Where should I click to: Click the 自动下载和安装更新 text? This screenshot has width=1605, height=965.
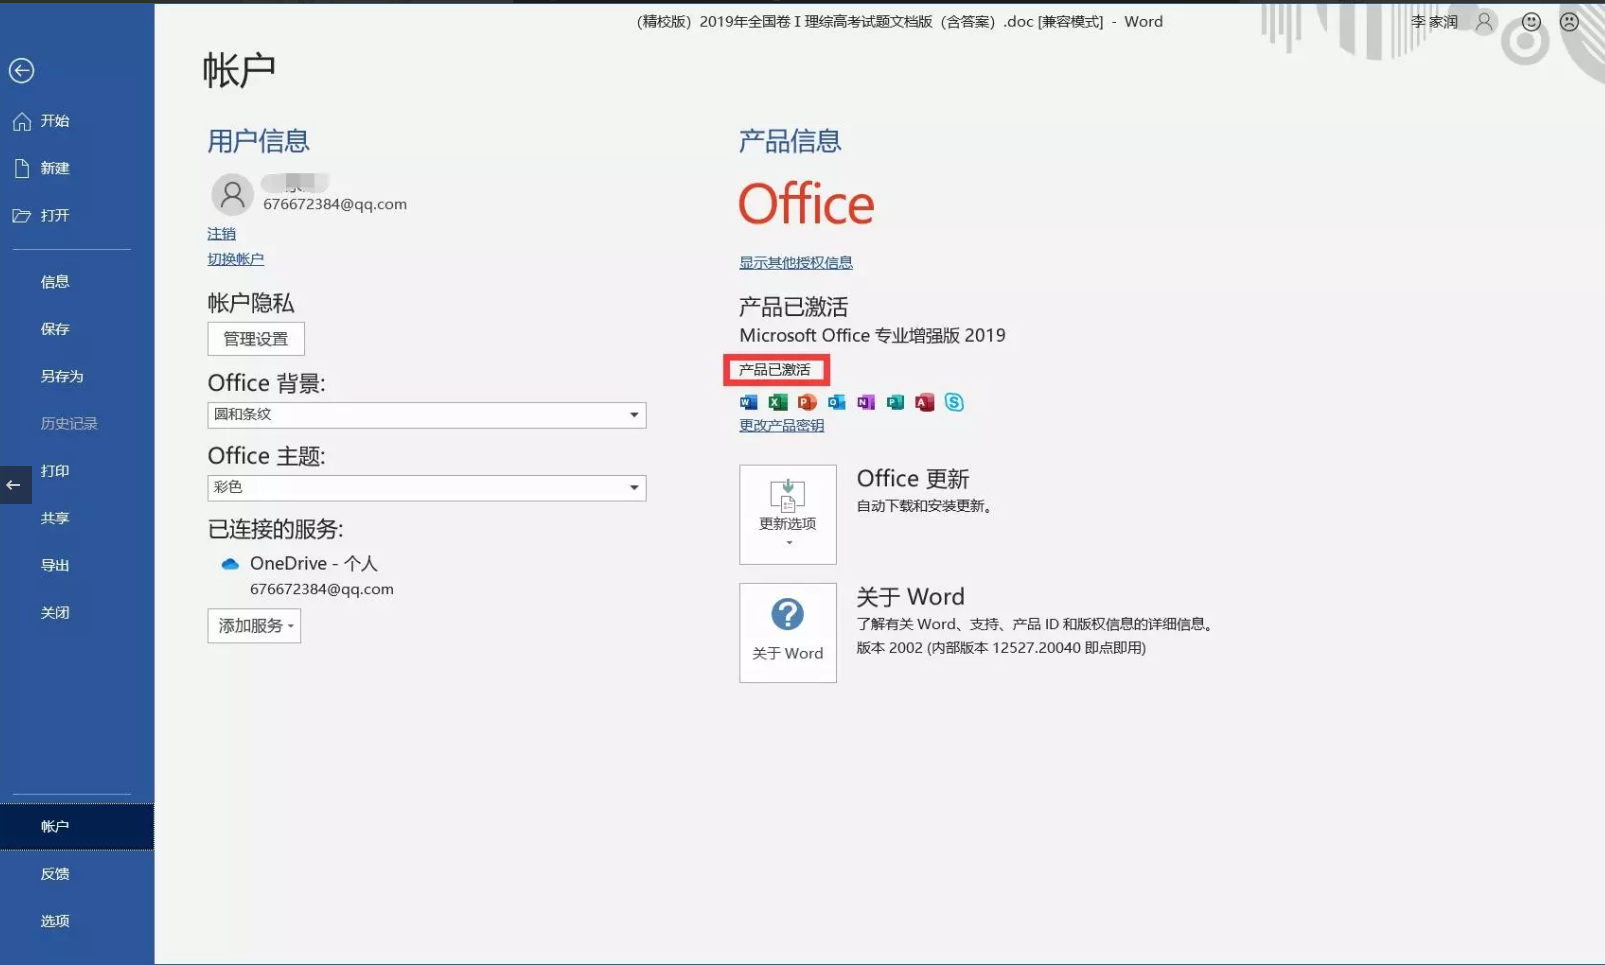tap(926, 506)
